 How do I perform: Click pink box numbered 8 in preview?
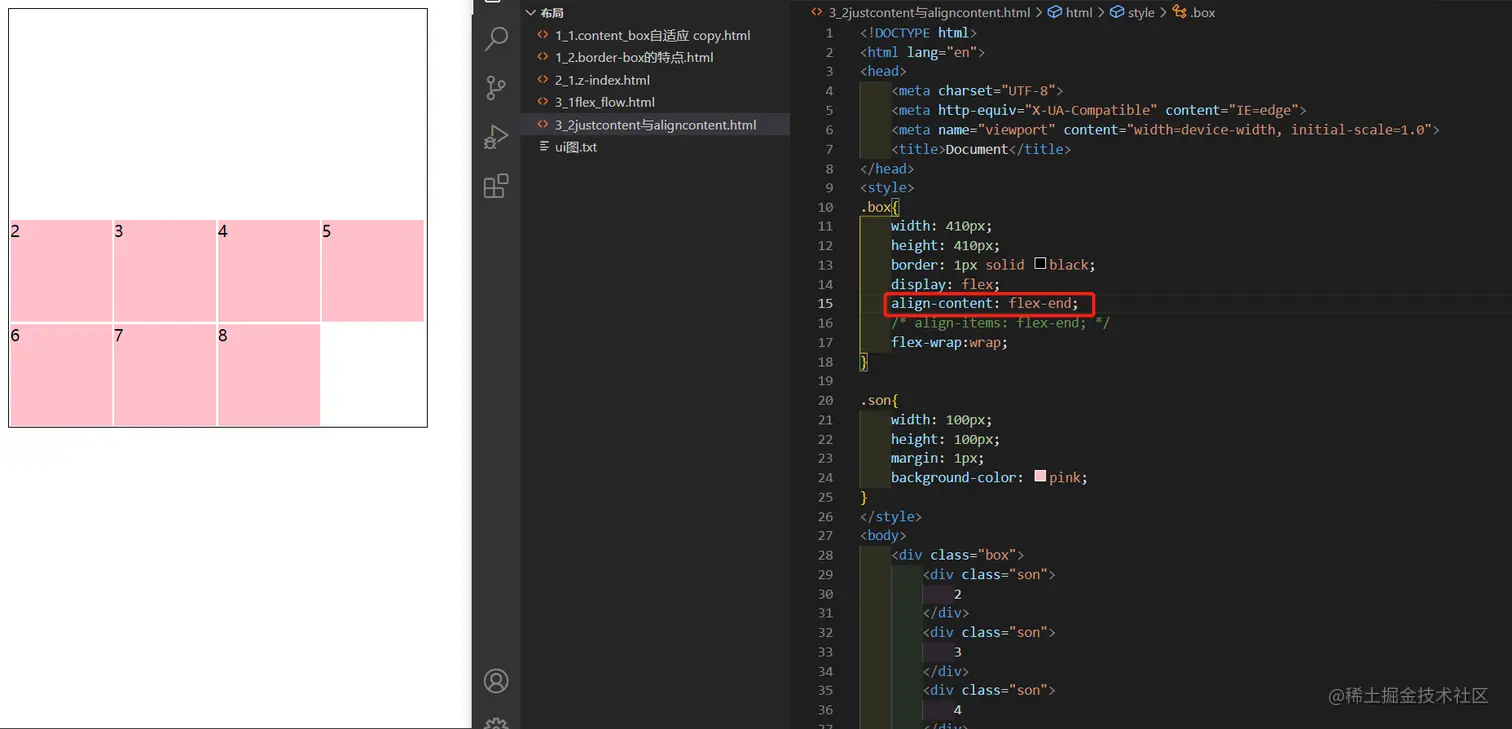[269, 375]
